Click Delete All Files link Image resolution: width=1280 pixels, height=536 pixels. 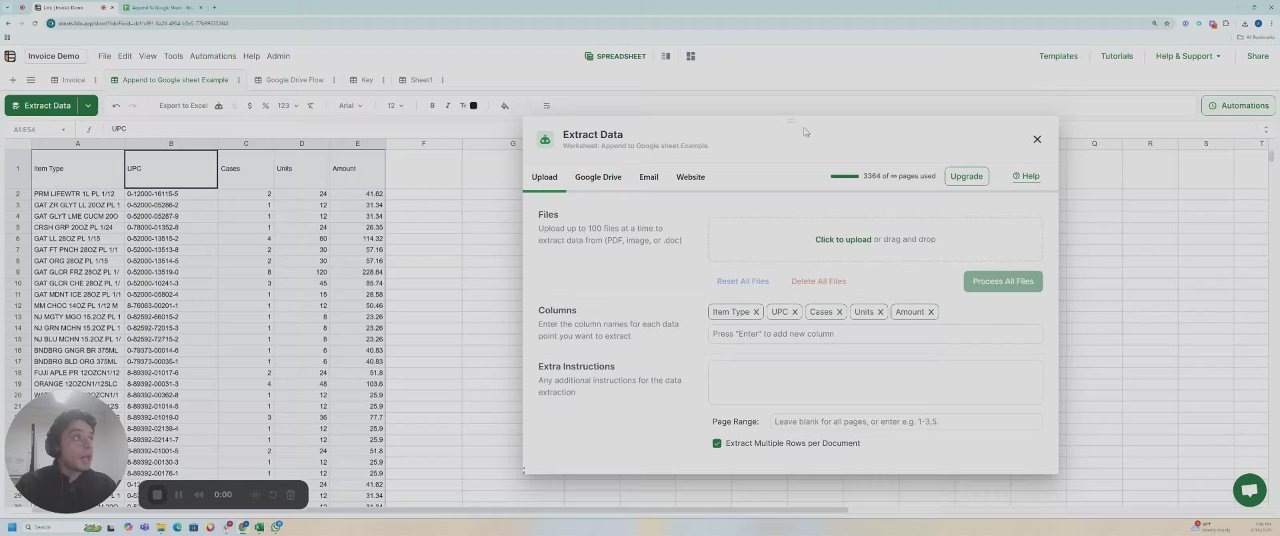818,281
